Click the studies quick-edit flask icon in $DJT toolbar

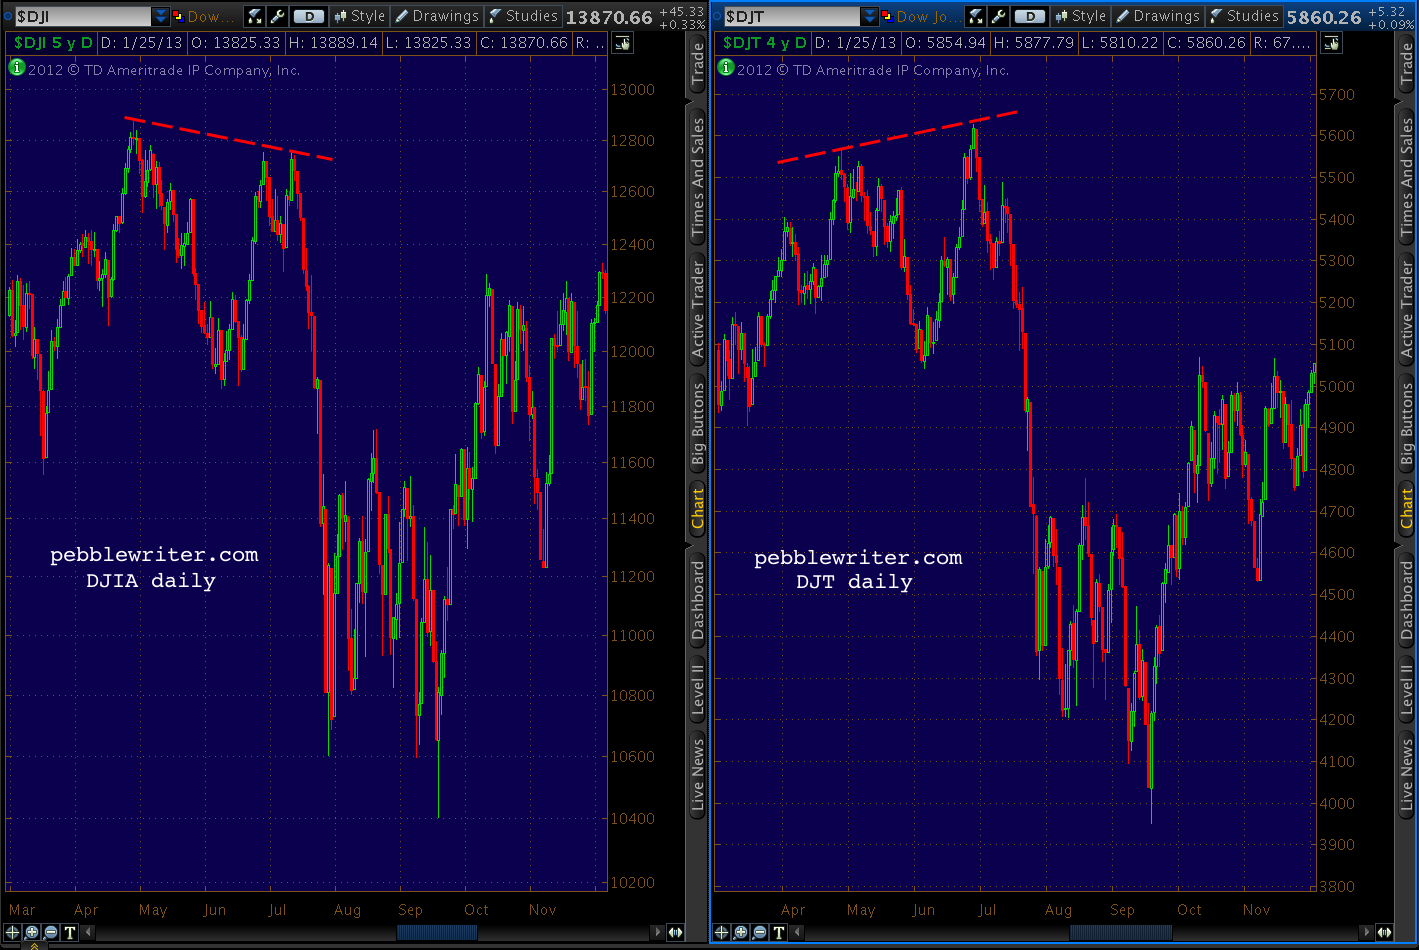tap(976, 16)
